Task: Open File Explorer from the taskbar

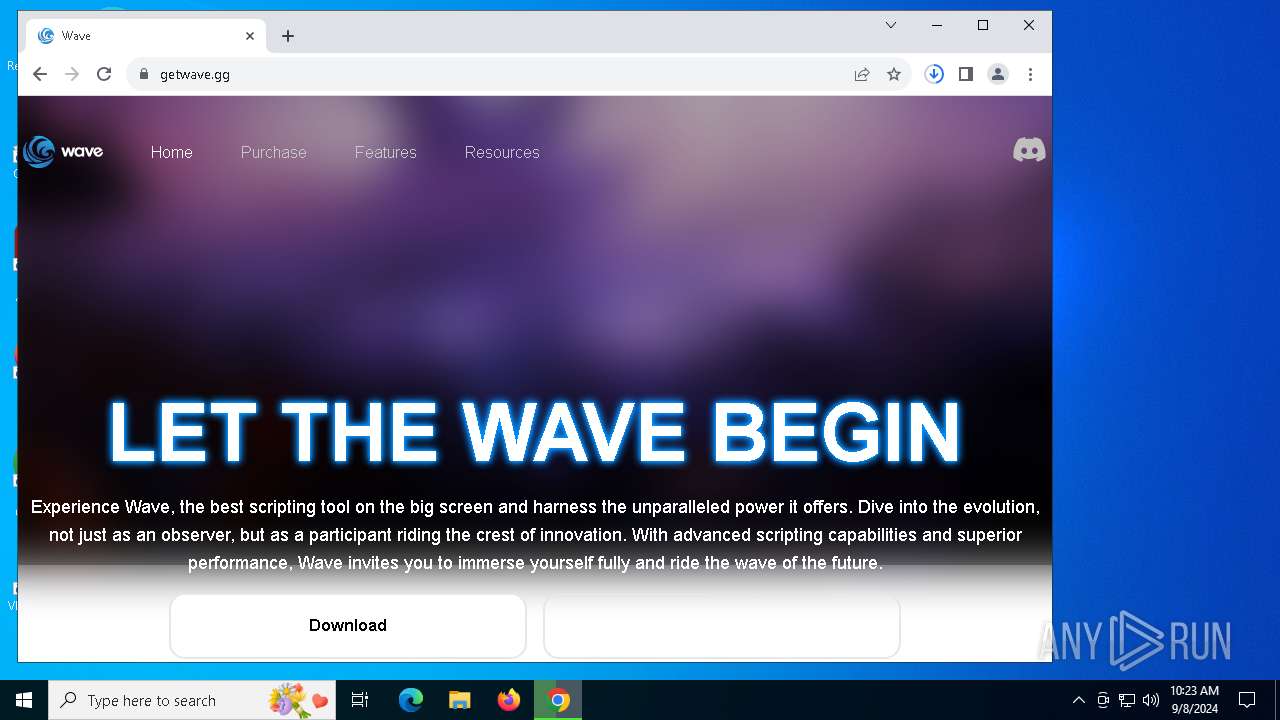Action: [x=460, y=700]
